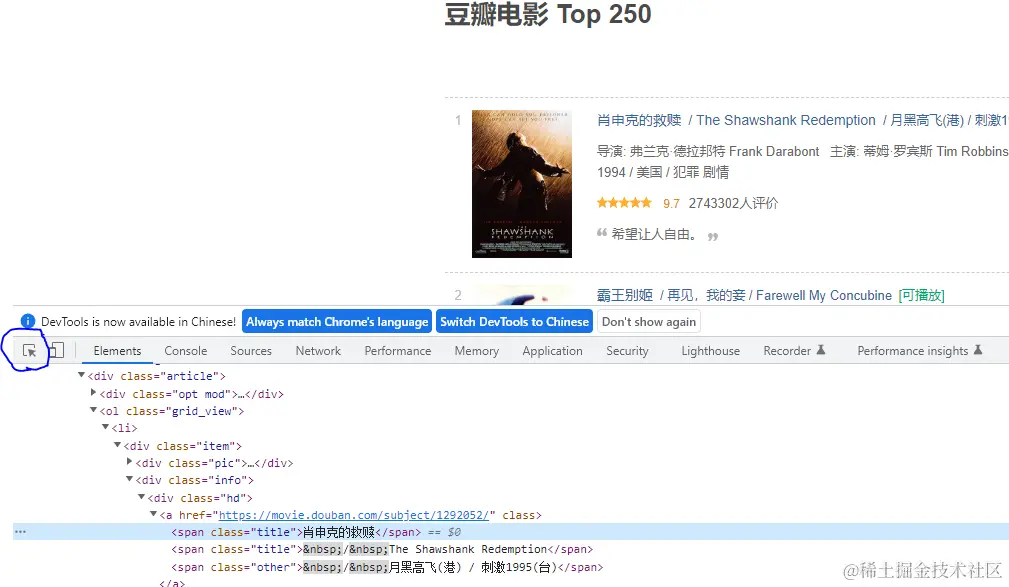Switch to the Security tab
This screenshot has height=587, width=1009.
(x=627, y=351)
